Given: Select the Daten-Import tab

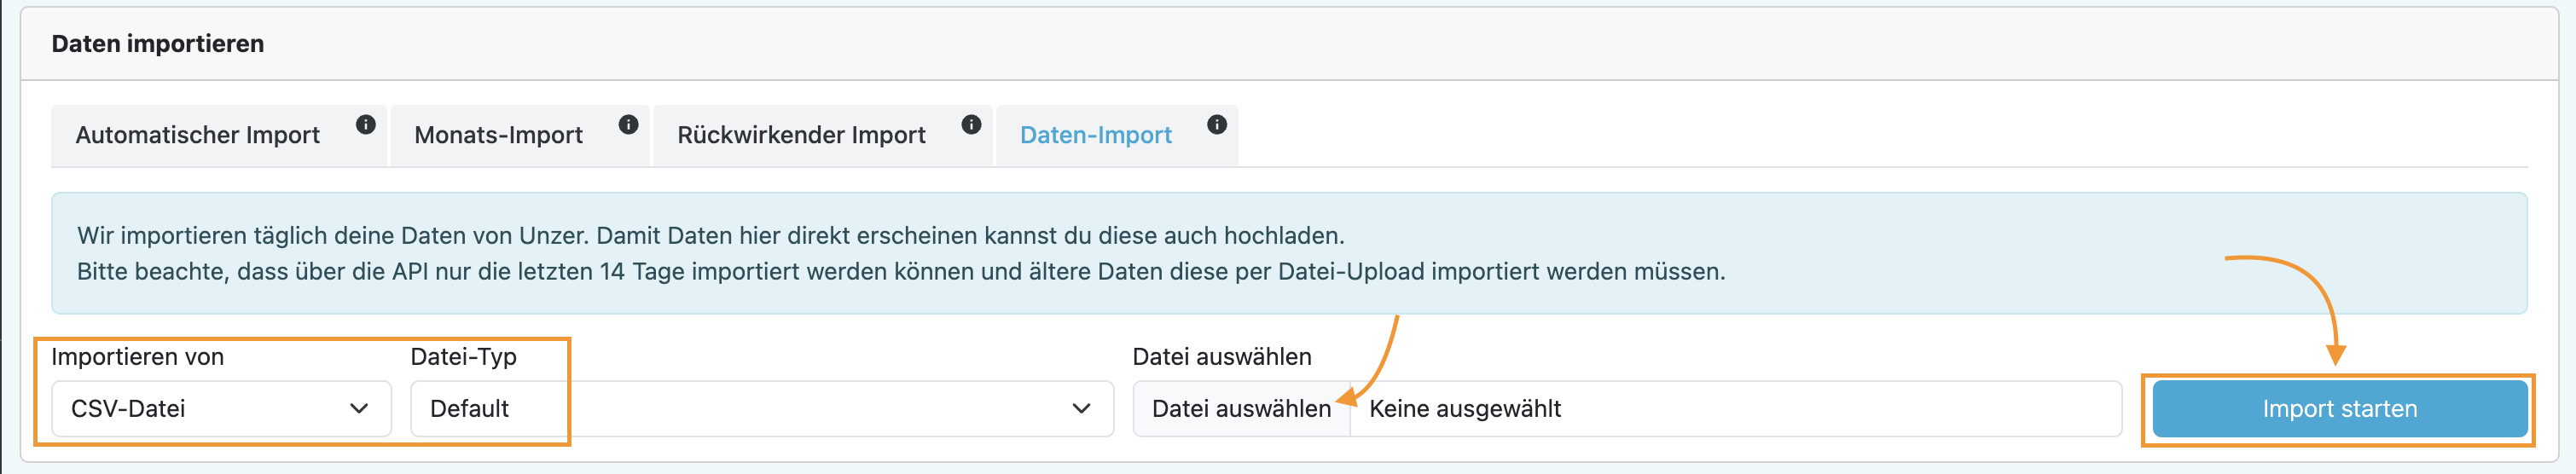Looking at the screenshot, I should [x=1095, y=136].
